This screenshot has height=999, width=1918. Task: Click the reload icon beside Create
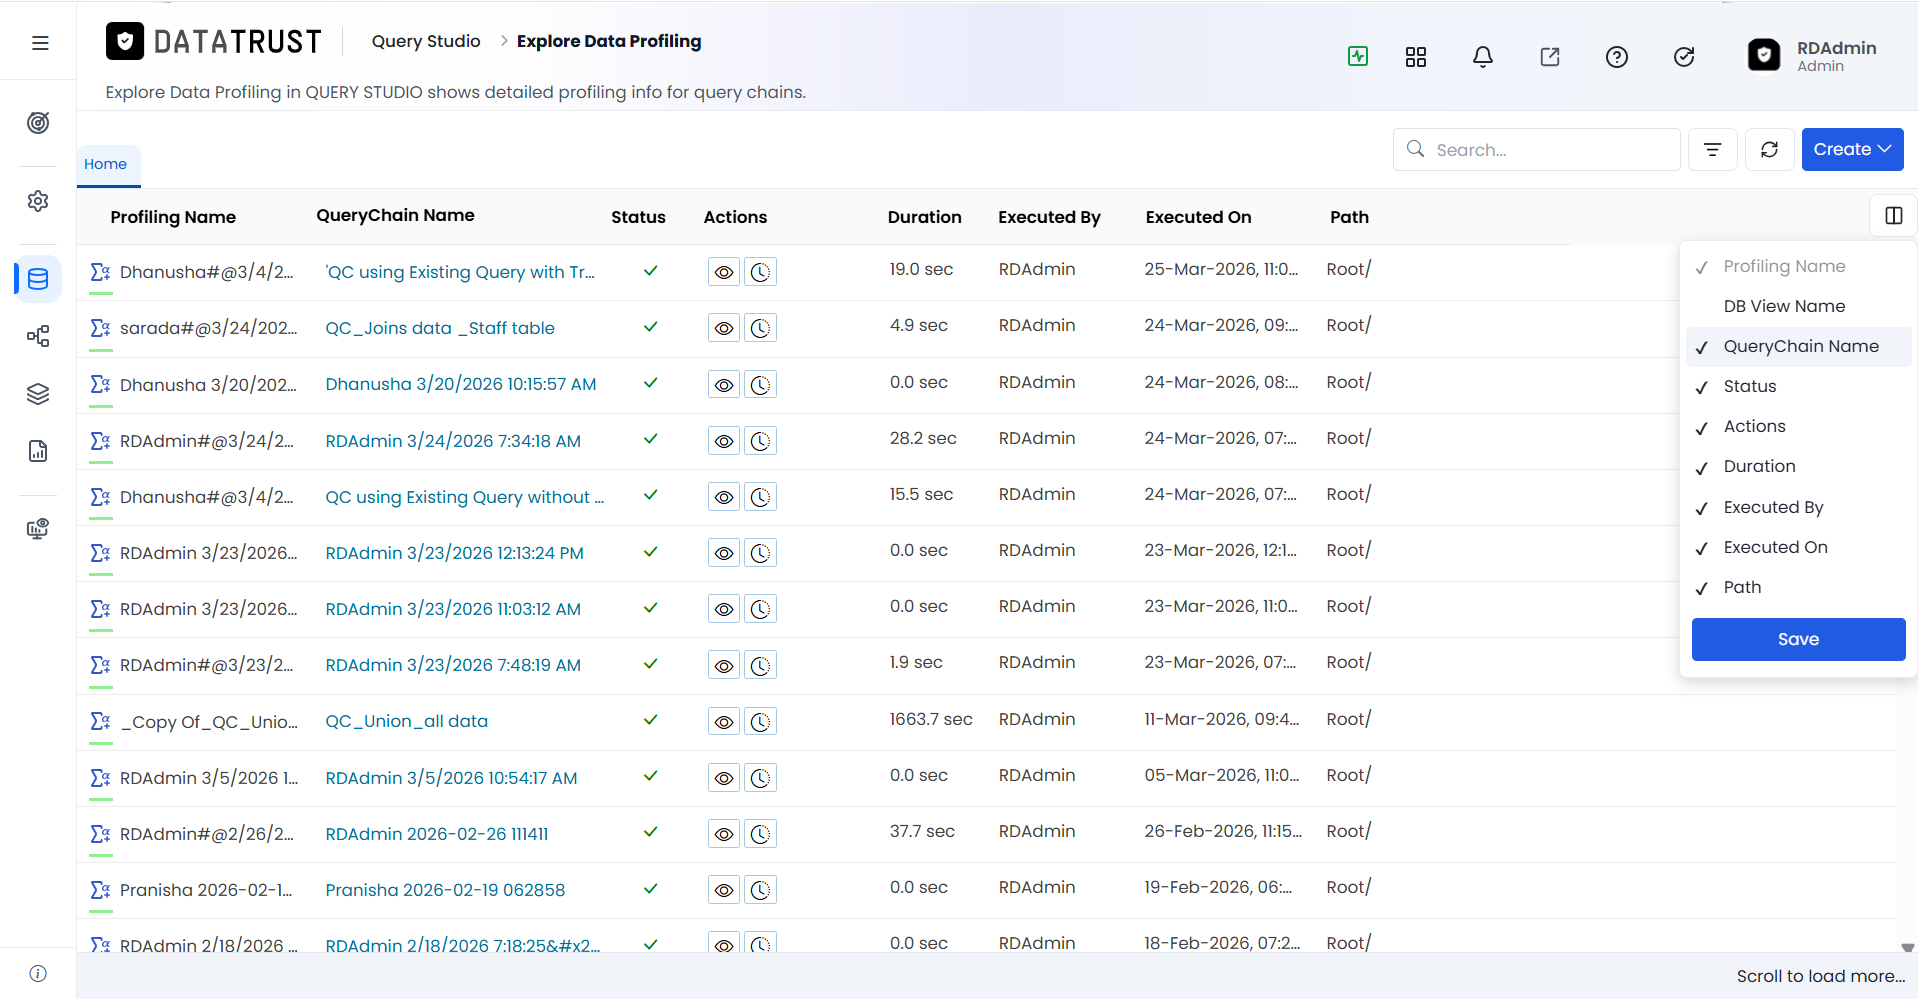click(x=1769, y=149)
